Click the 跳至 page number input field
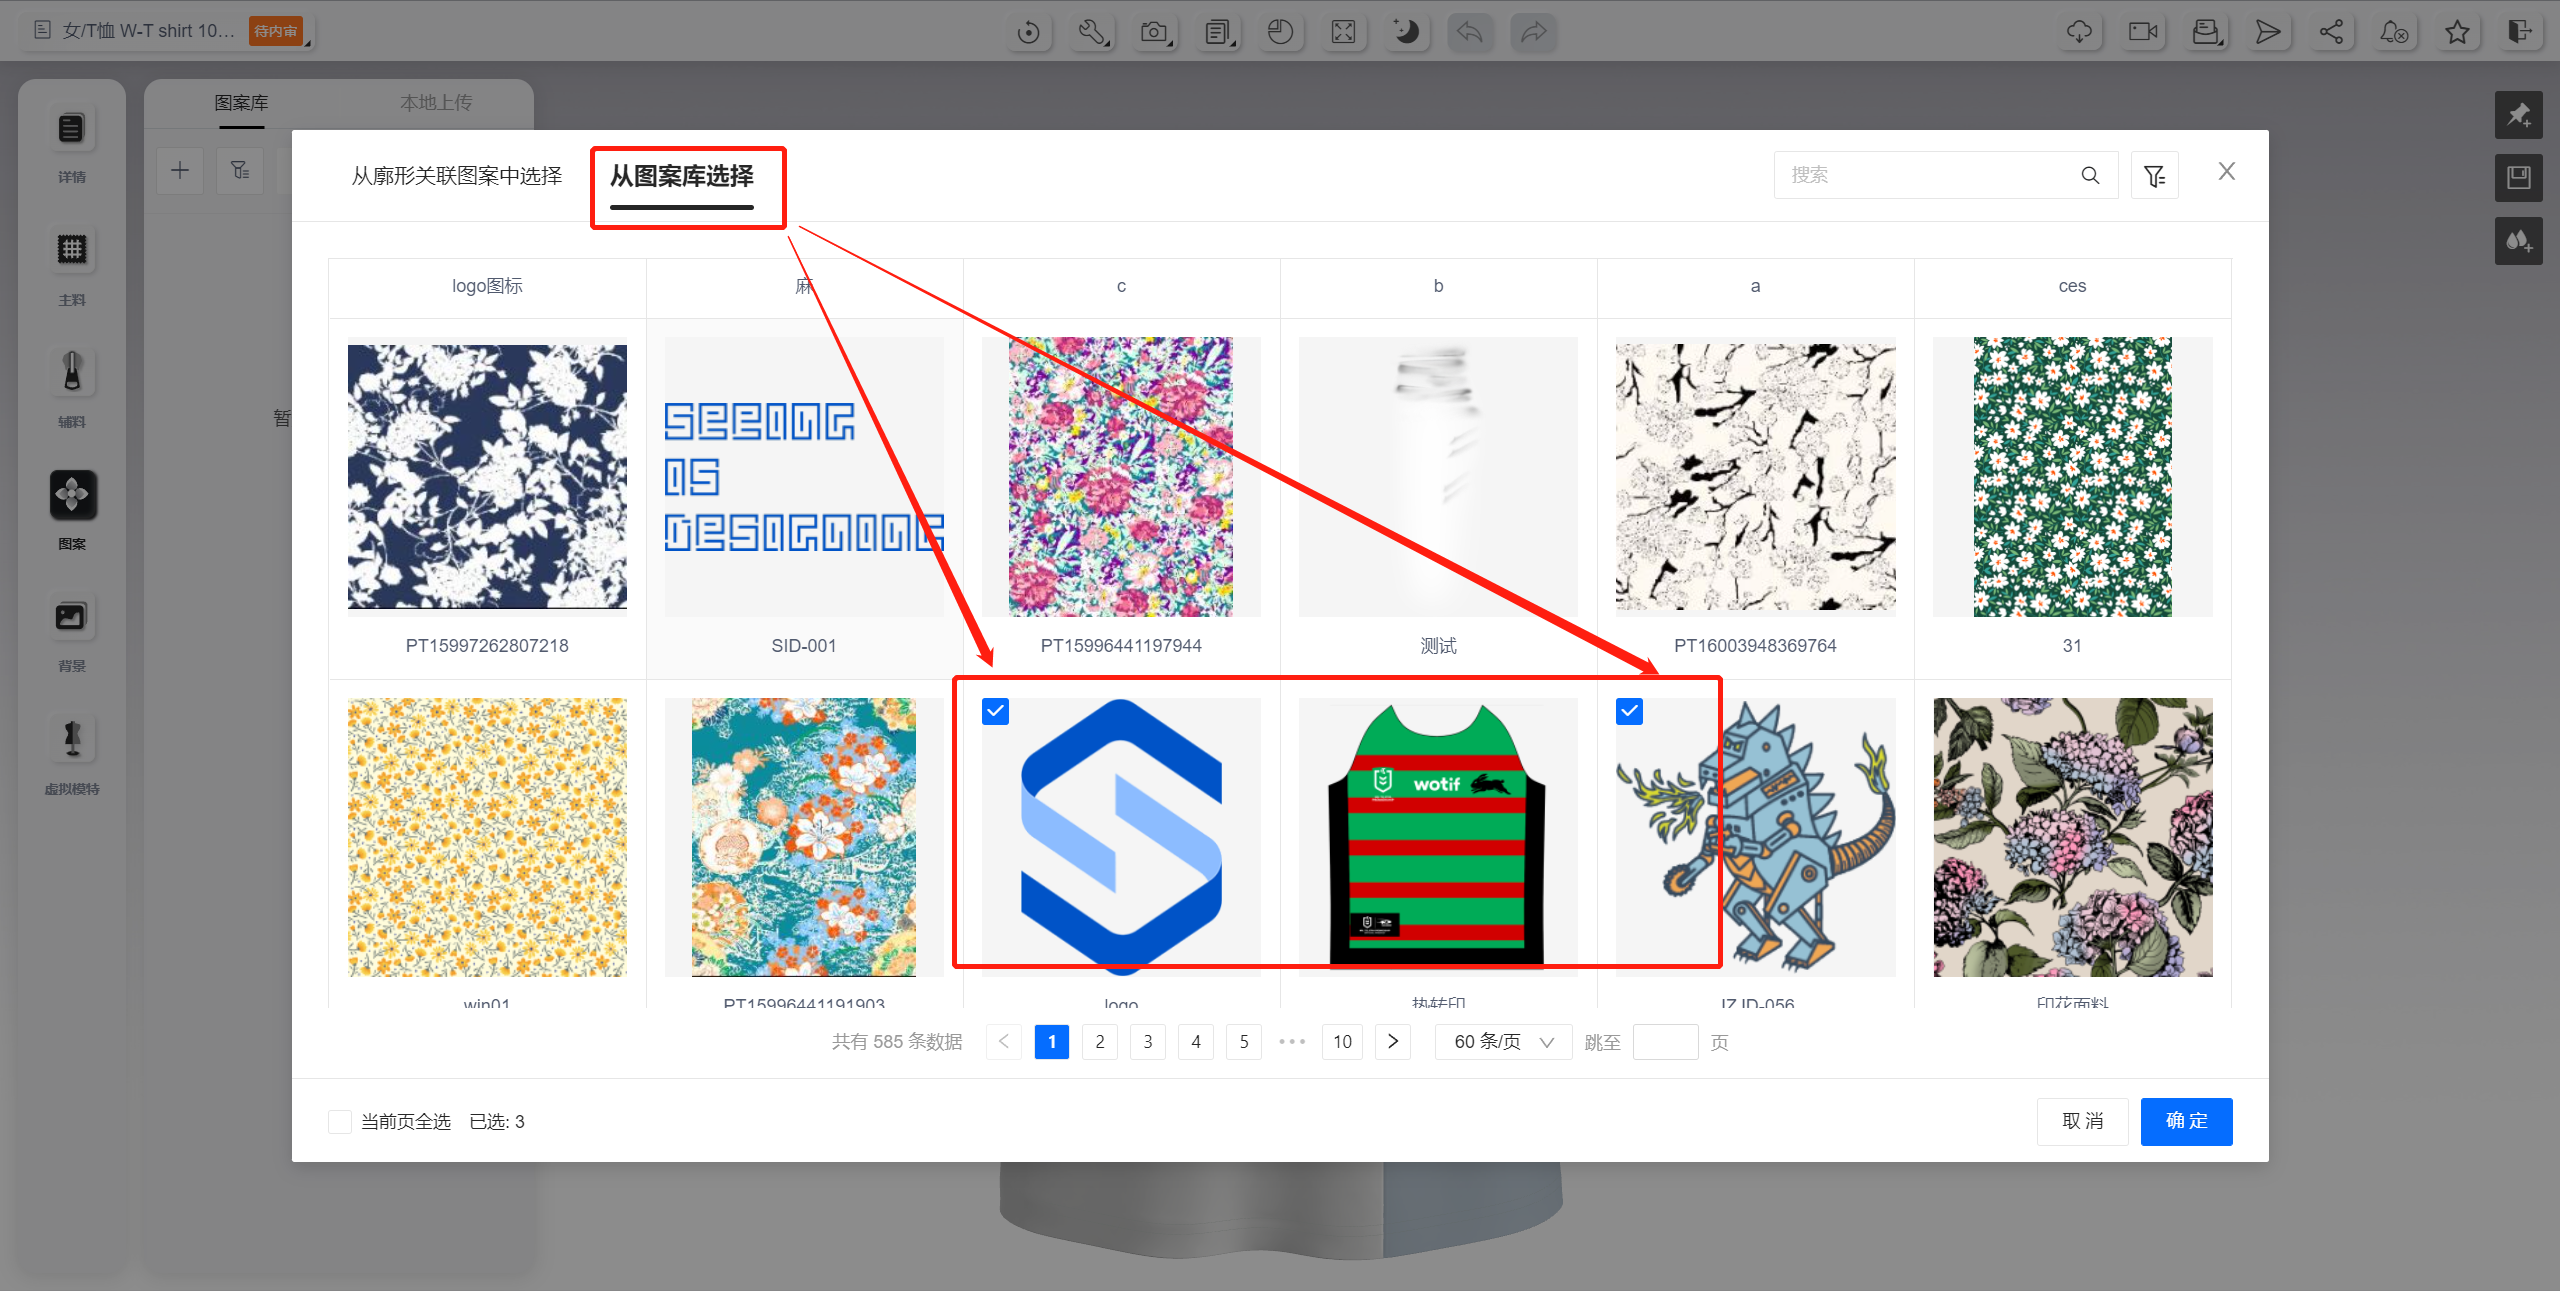Viewport: 2560px width, 1291px height. coord(1665,1042)
